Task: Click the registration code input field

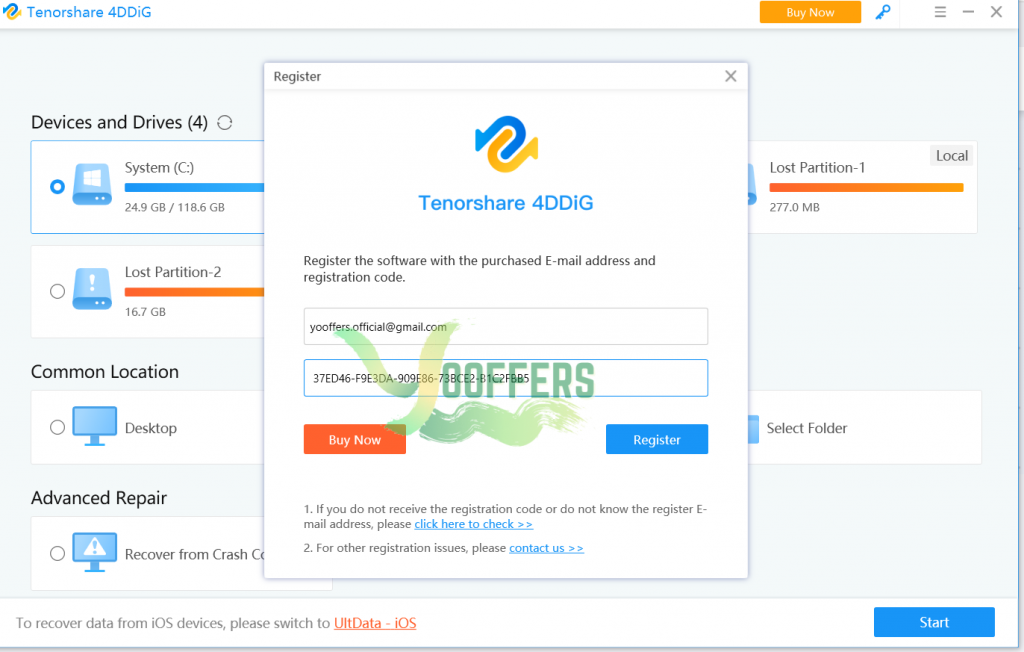Action: 505,378
